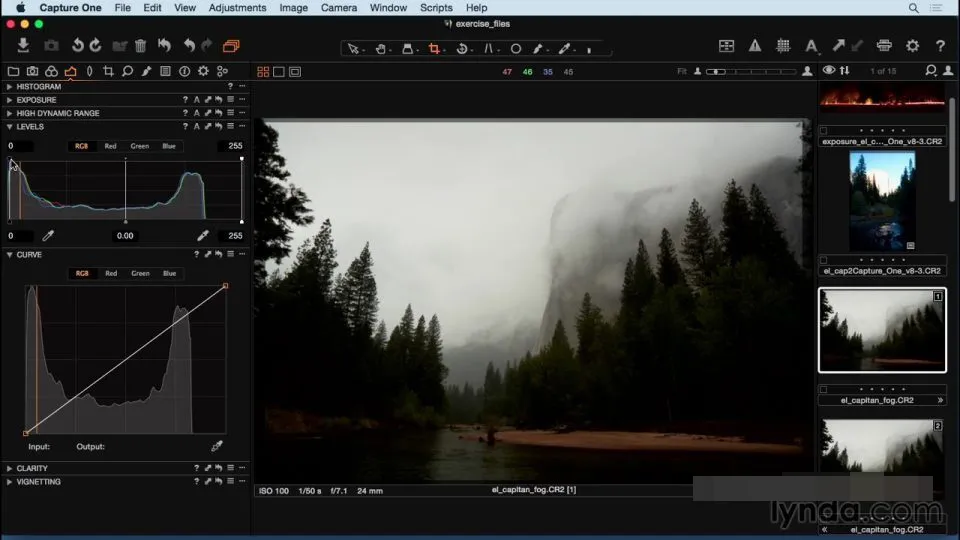Click the trash delete icon
Screen dimensions: 960x540
point(140,46)
